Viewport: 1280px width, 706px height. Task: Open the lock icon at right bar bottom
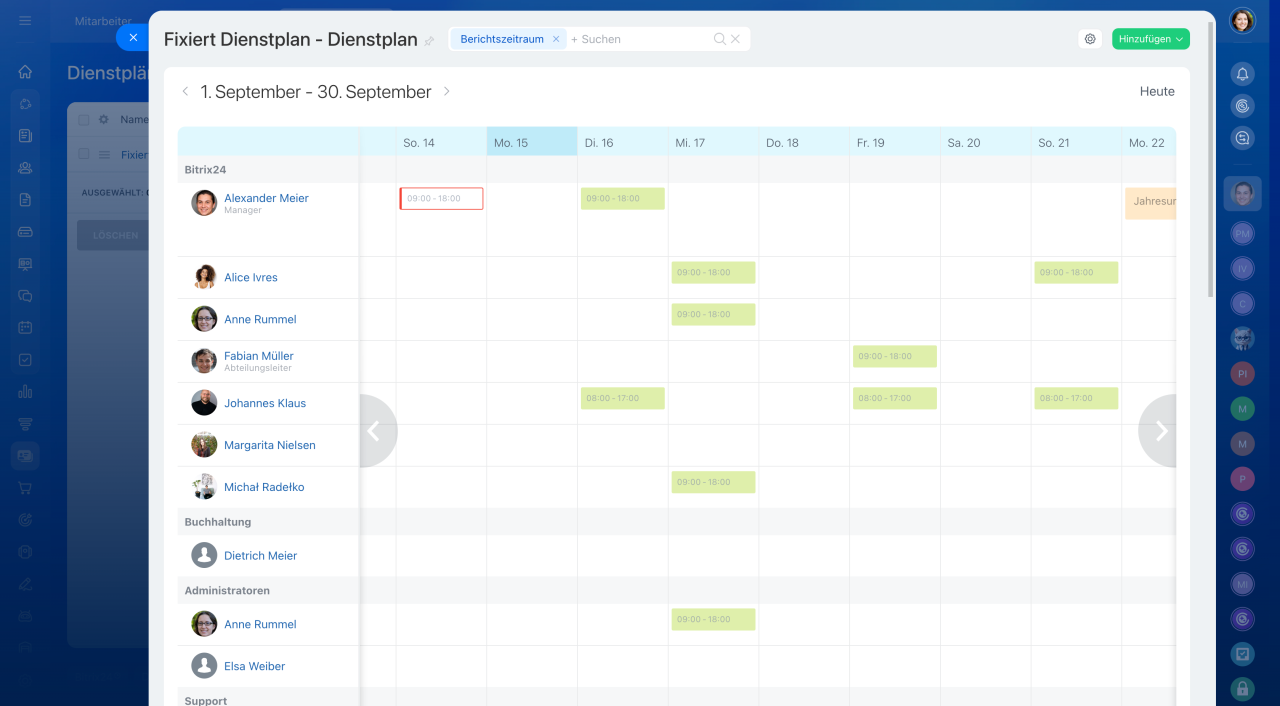click(1242, 688)
